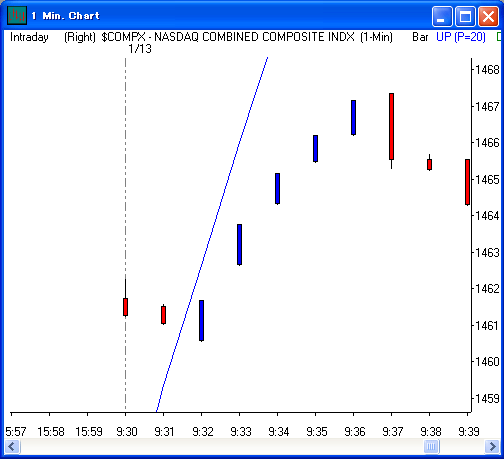Select the "UP (P=20)" indicator label
The image size is (504, 459).
(461, 37)
